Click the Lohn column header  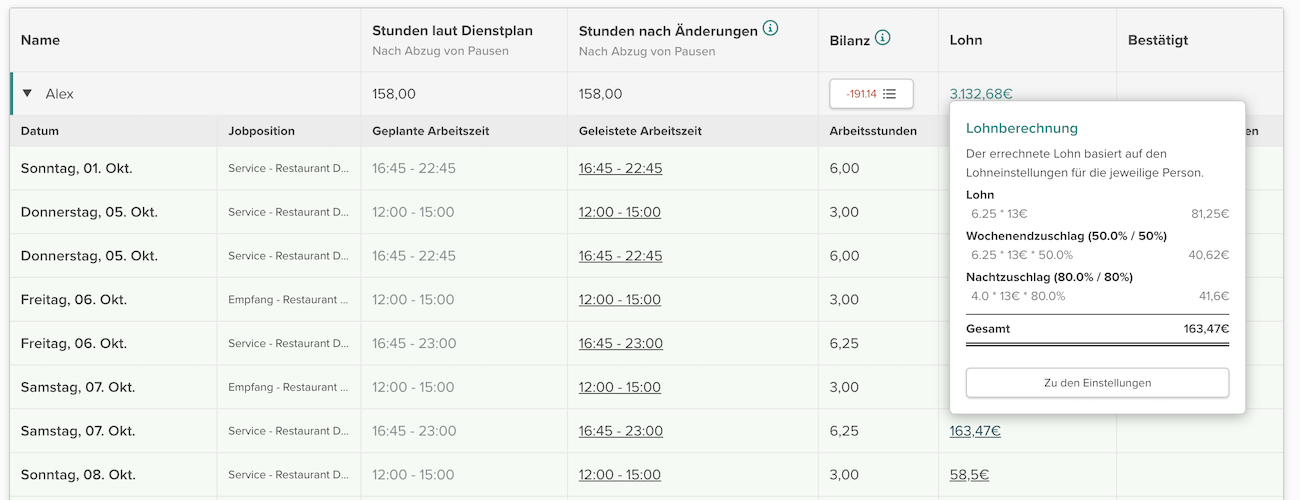click(966, 40)
